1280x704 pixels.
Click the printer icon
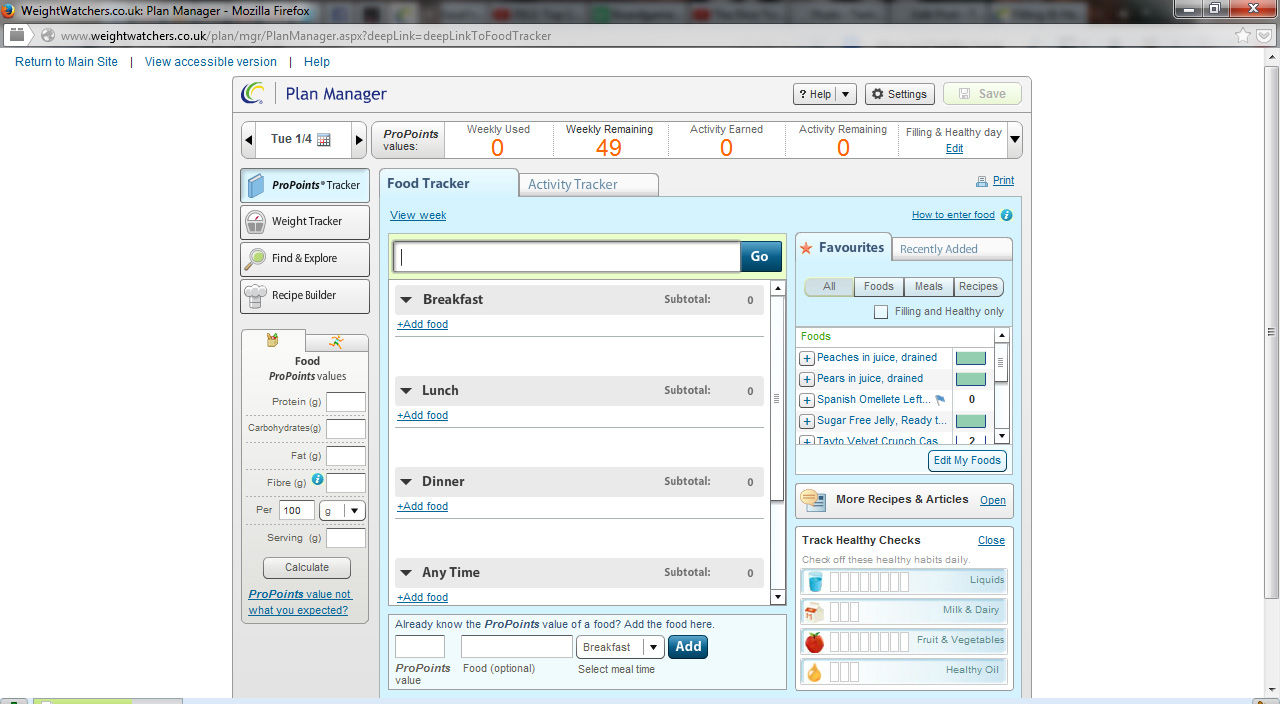pos(982,182)
